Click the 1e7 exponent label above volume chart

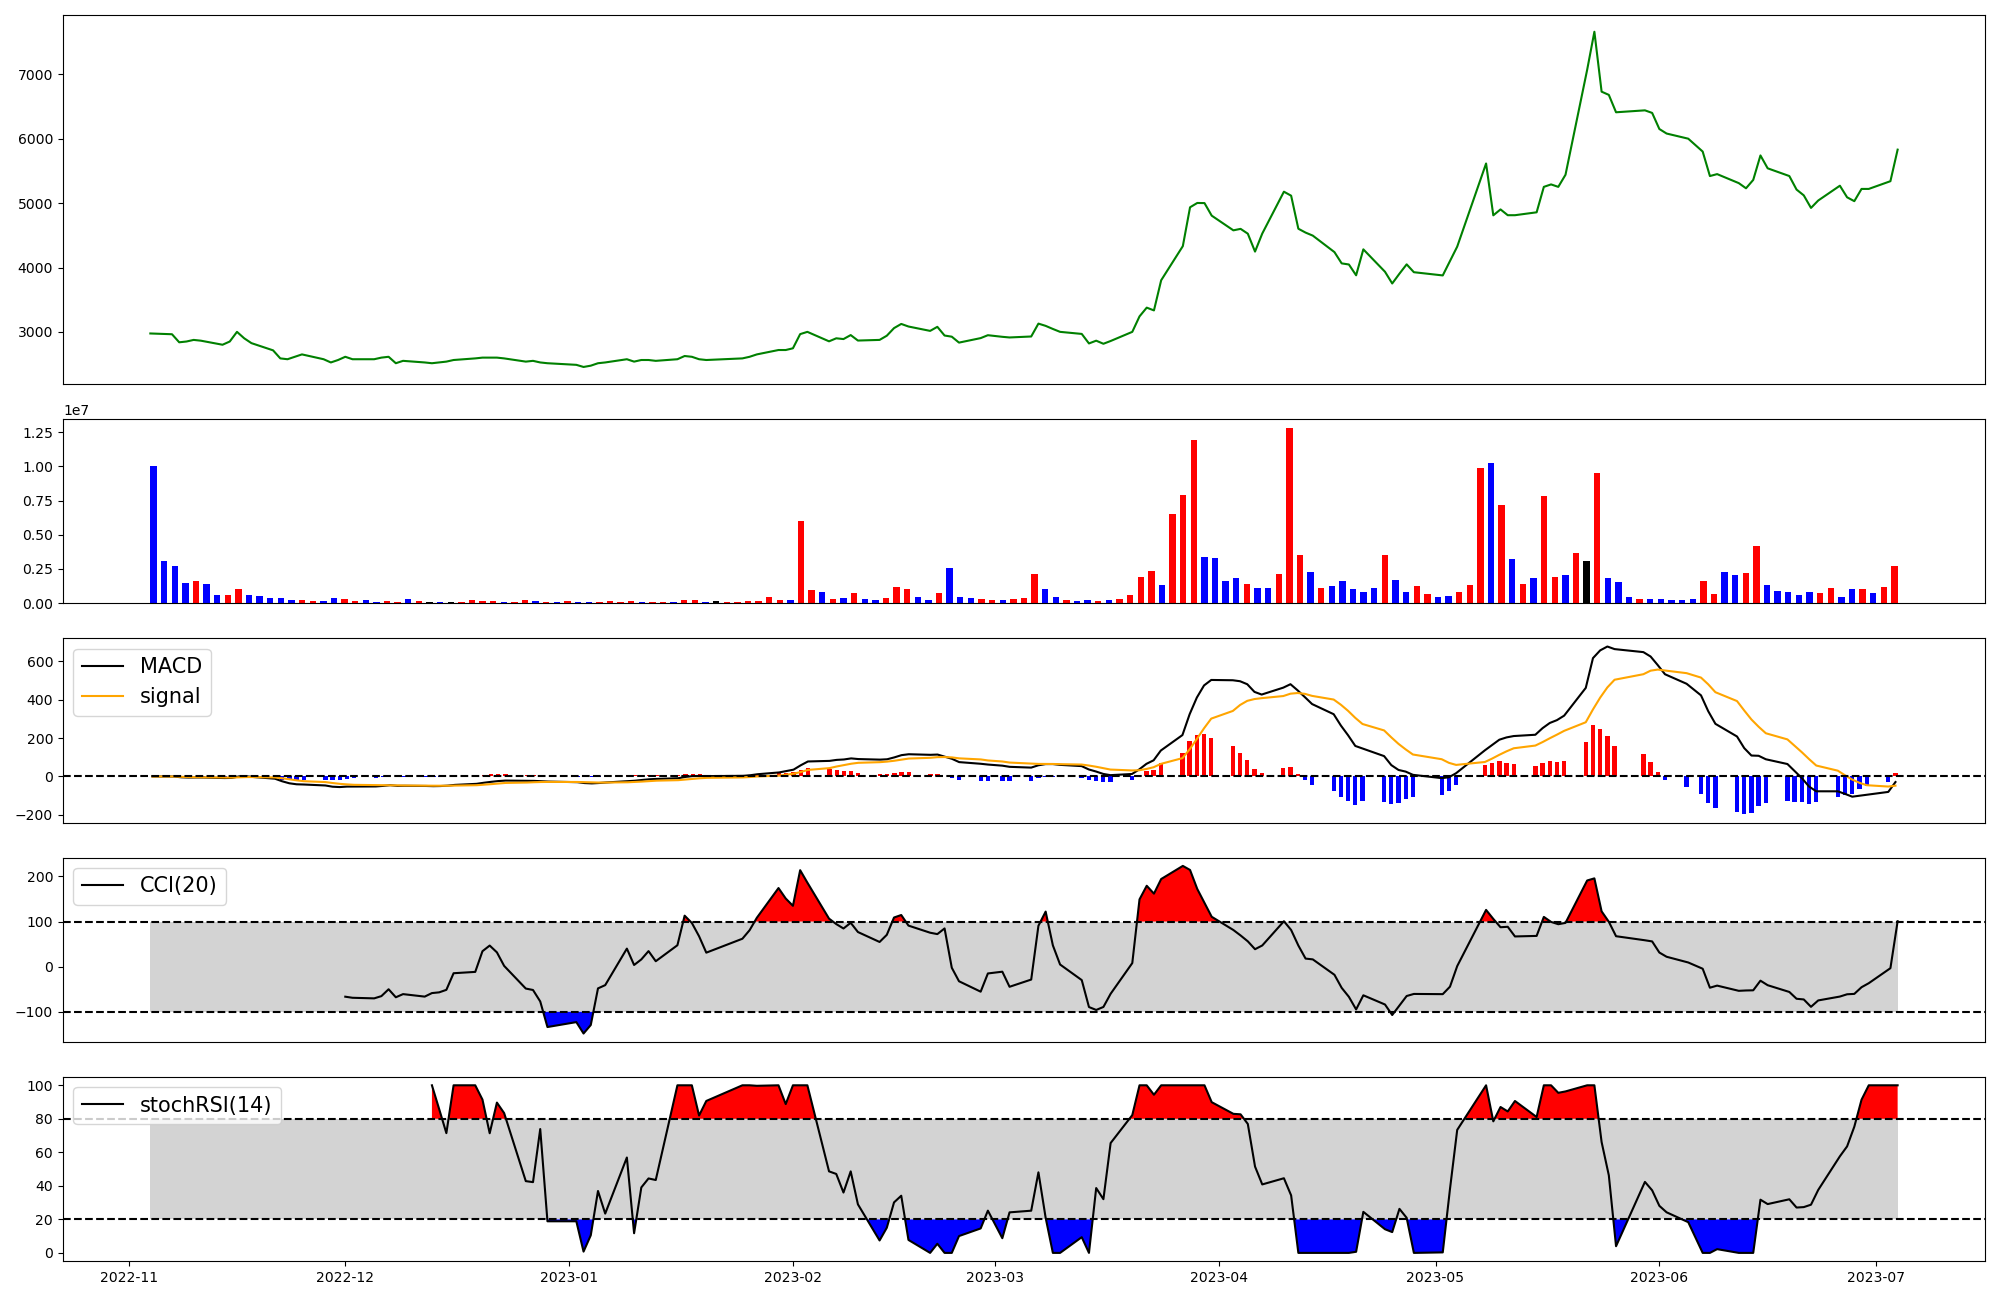(x=79, y=410)
